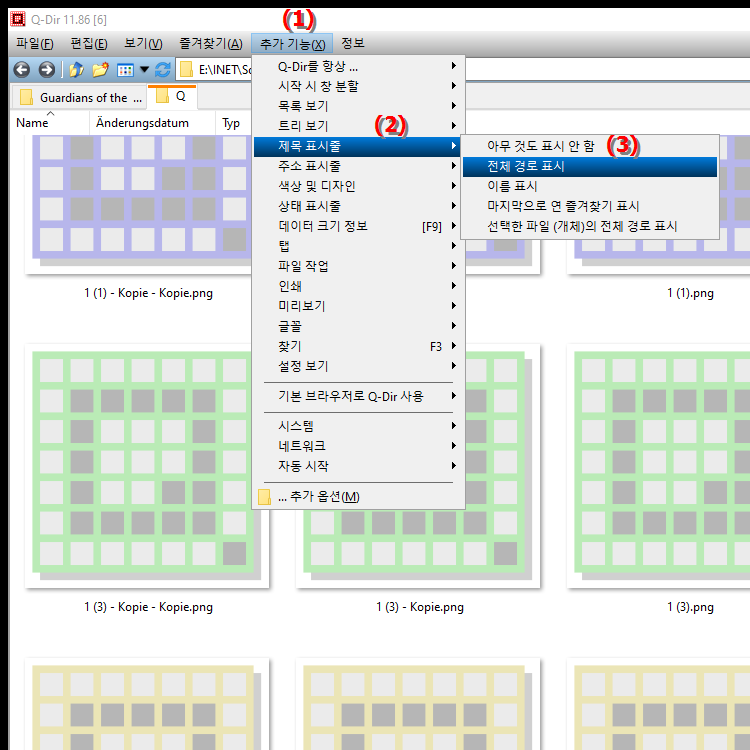Click the view mode grid icon
Viewport: 750px width, 750px height.
[x=125, y=70]
